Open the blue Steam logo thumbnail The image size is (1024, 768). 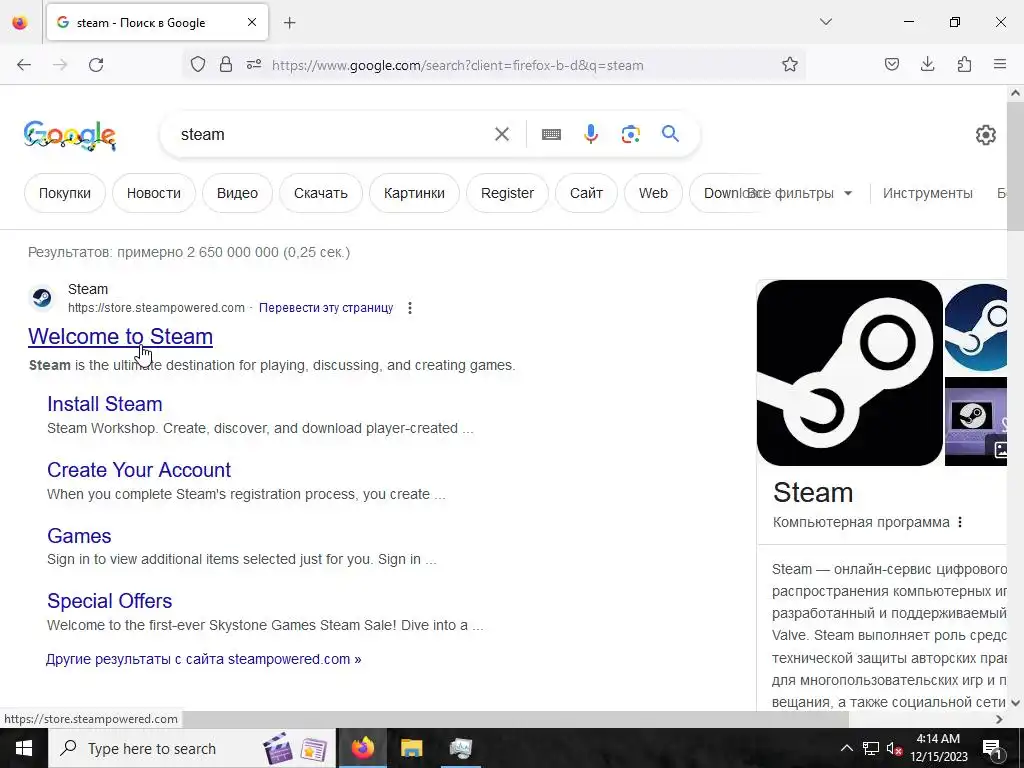[976, 327]
